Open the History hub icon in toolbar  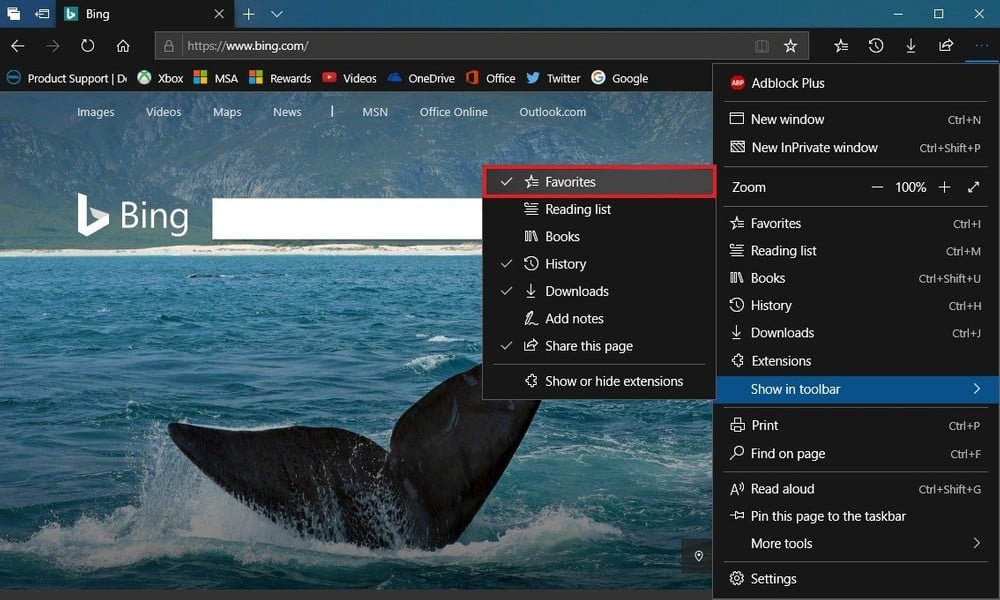[876, 46]
